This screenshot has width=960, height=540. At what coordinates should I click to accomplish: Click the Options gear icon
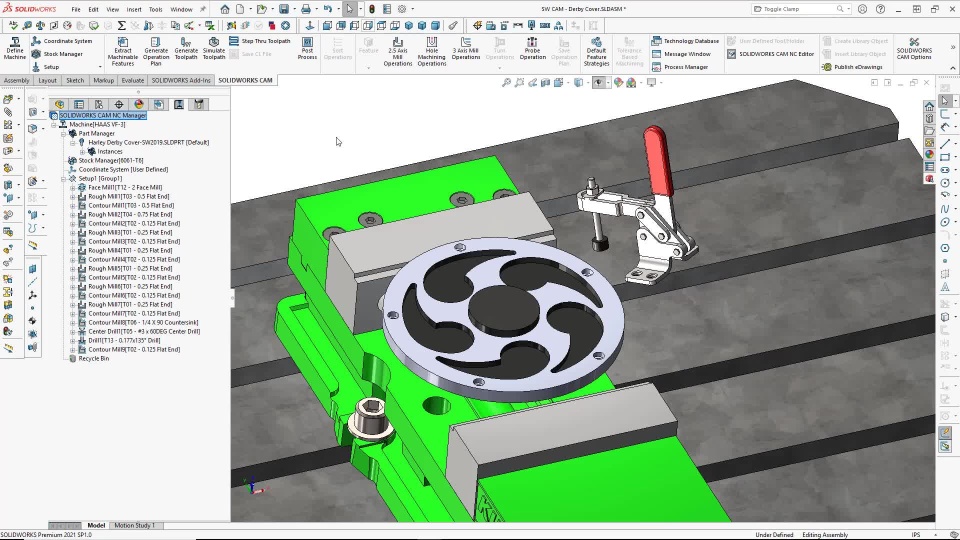tap(402, 9)
